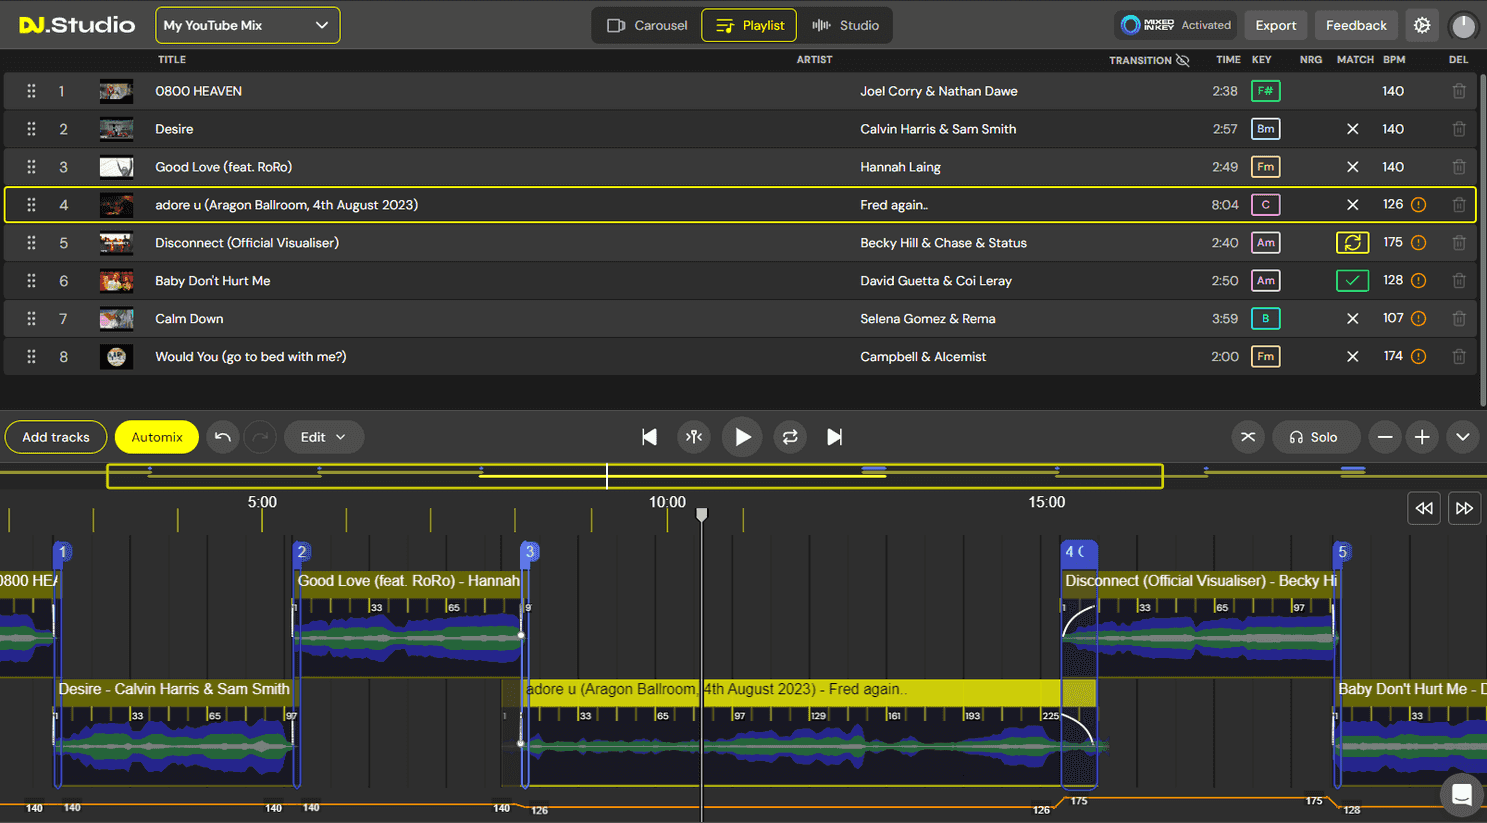
Task: Expand the Edit menu above the timeline
Action: pos(323,437)
